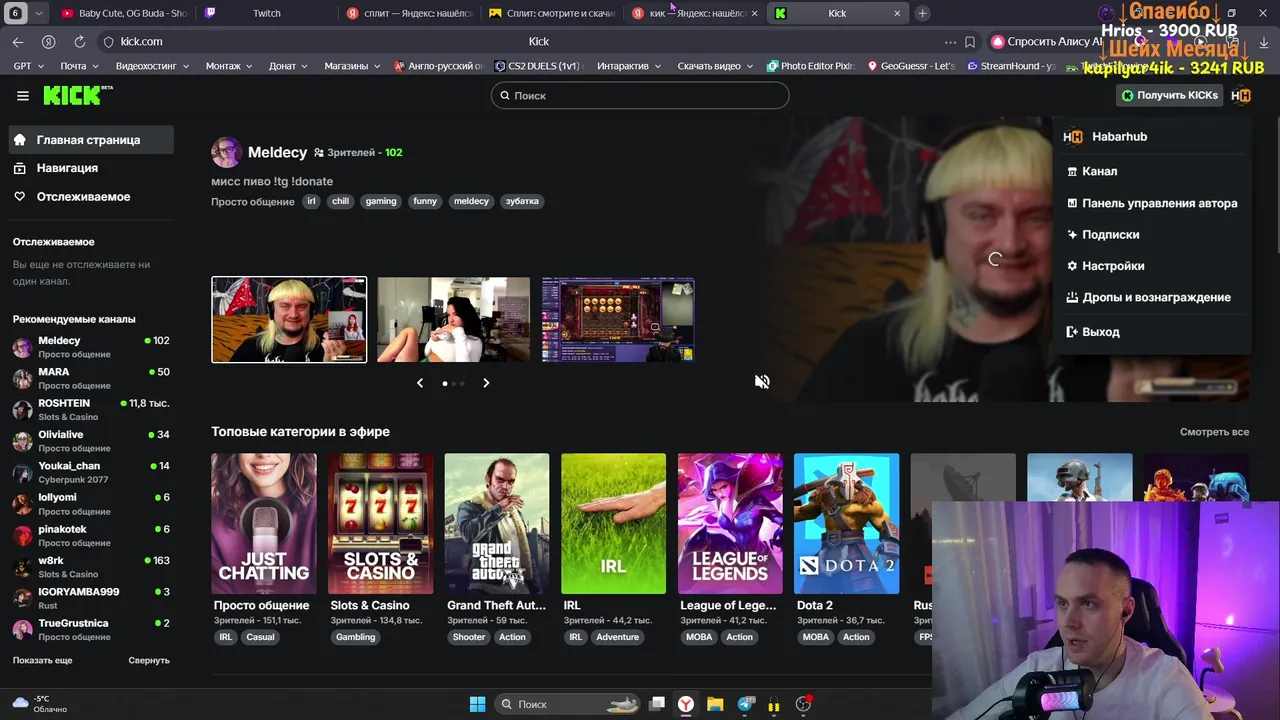The image size is (1280, 720).
Task: Click Meldecy streamer avatar in featured section
Action: tap(226, 152)
